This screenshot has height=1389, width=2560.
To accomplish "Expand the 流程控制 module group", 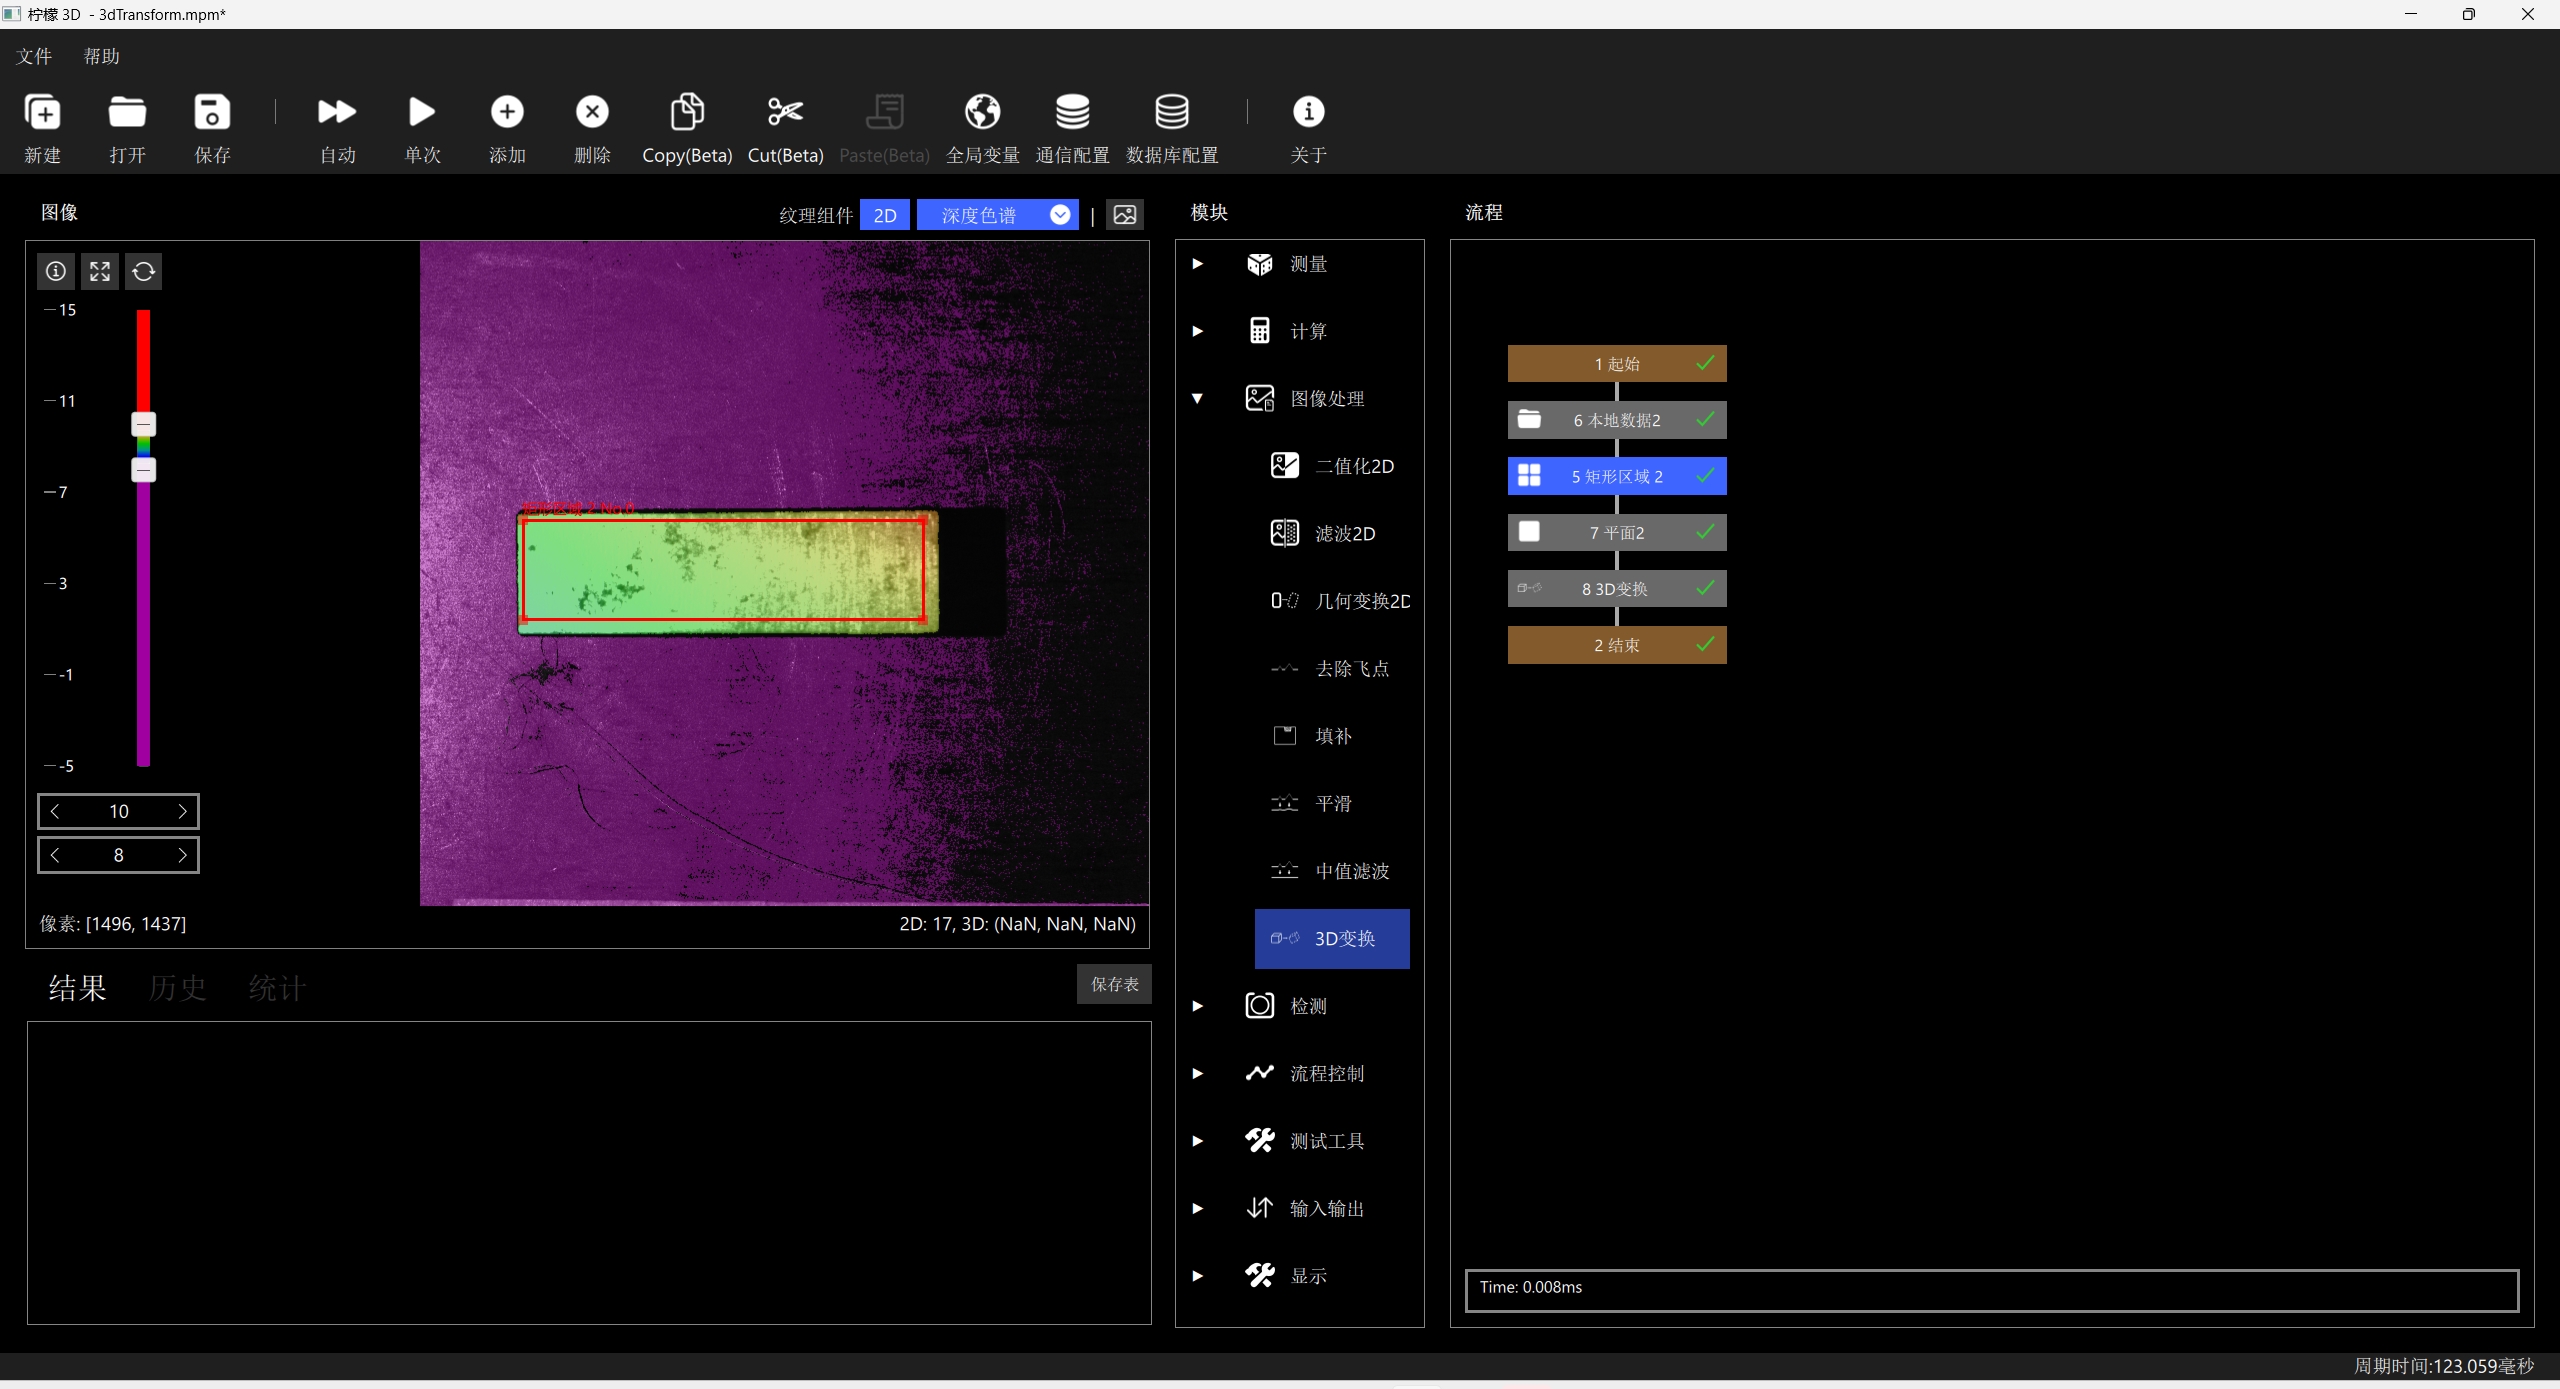I will pyautogui.click(x=1197, y=1073).
